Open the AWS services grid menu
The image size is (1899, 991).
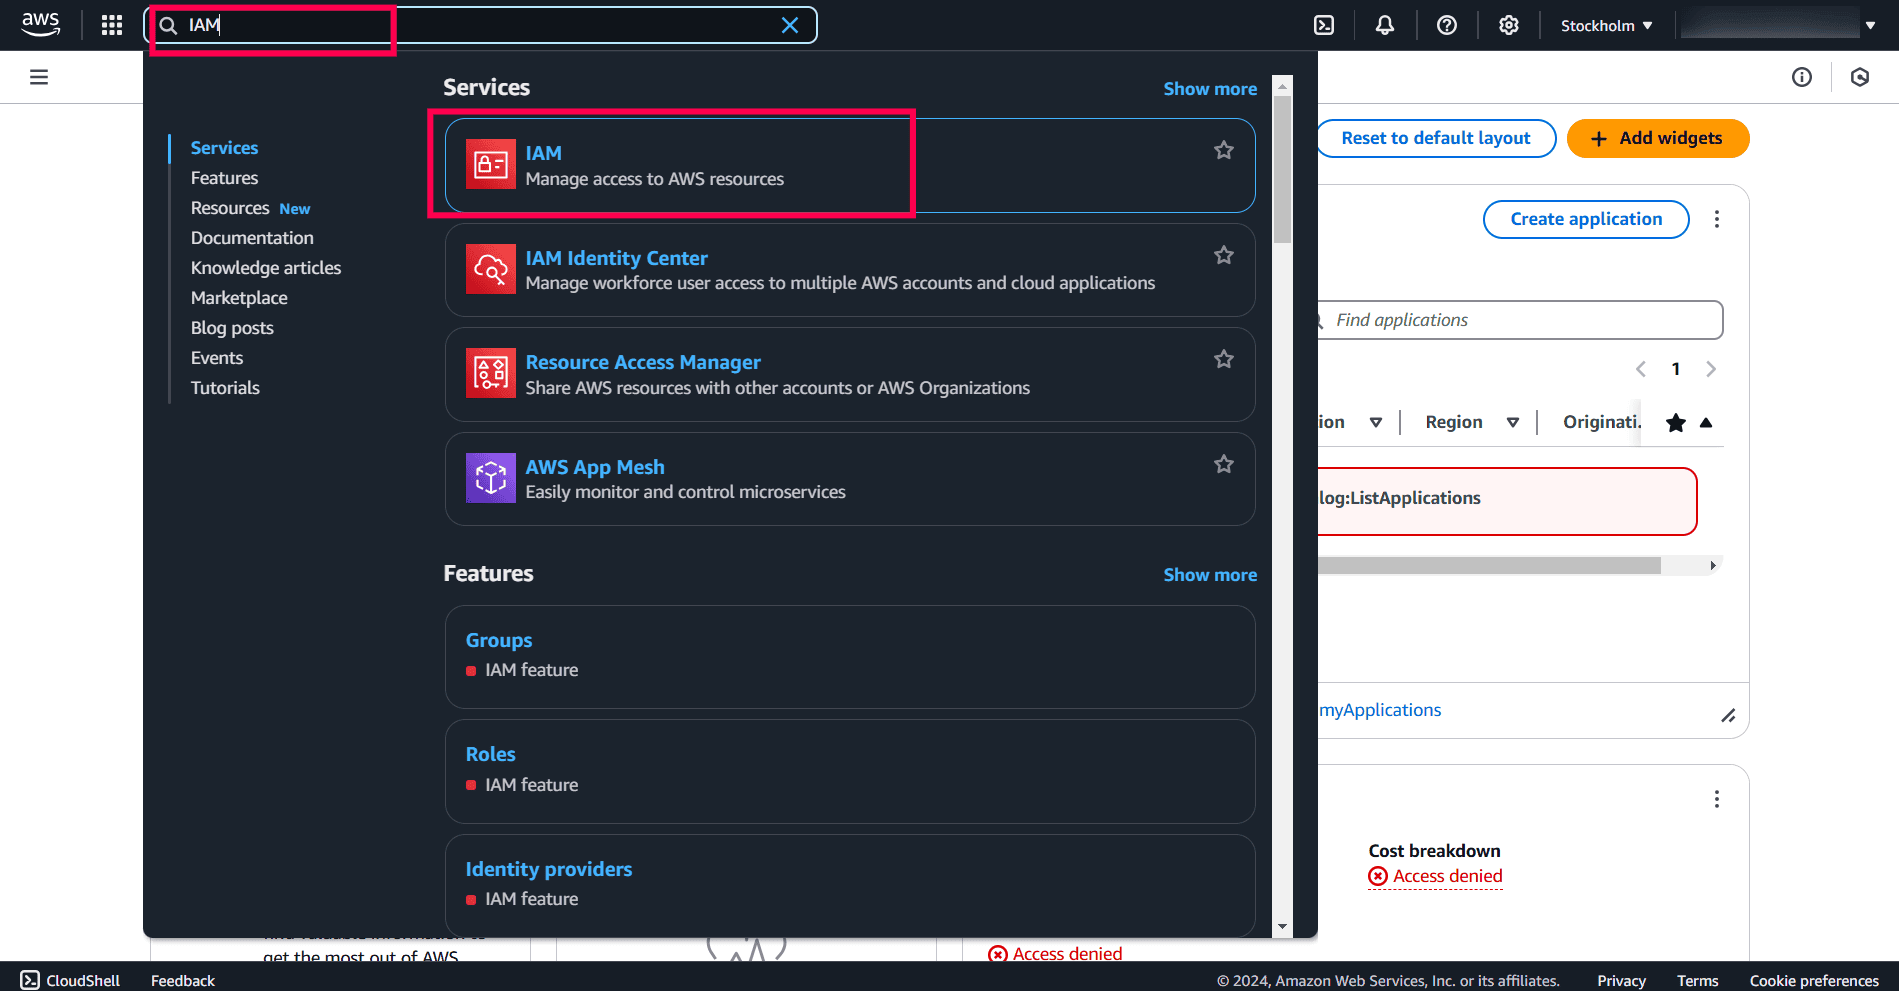pyautogui.click(x=111, y=24)
